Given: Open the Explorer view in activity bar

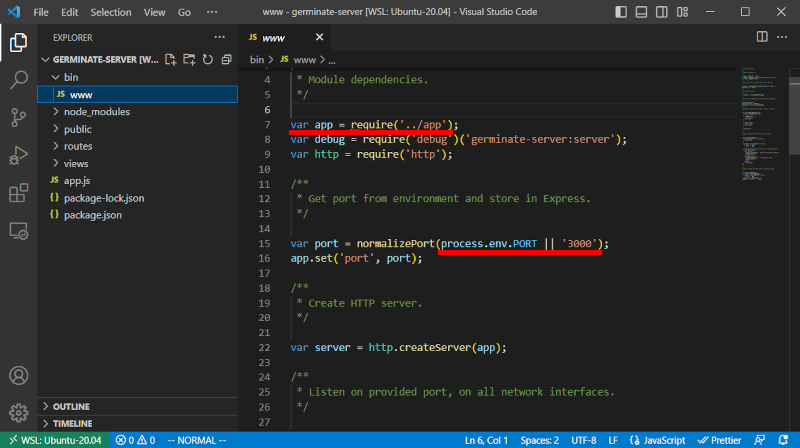Looking at the screenshot, I should (x=18, y=42).
